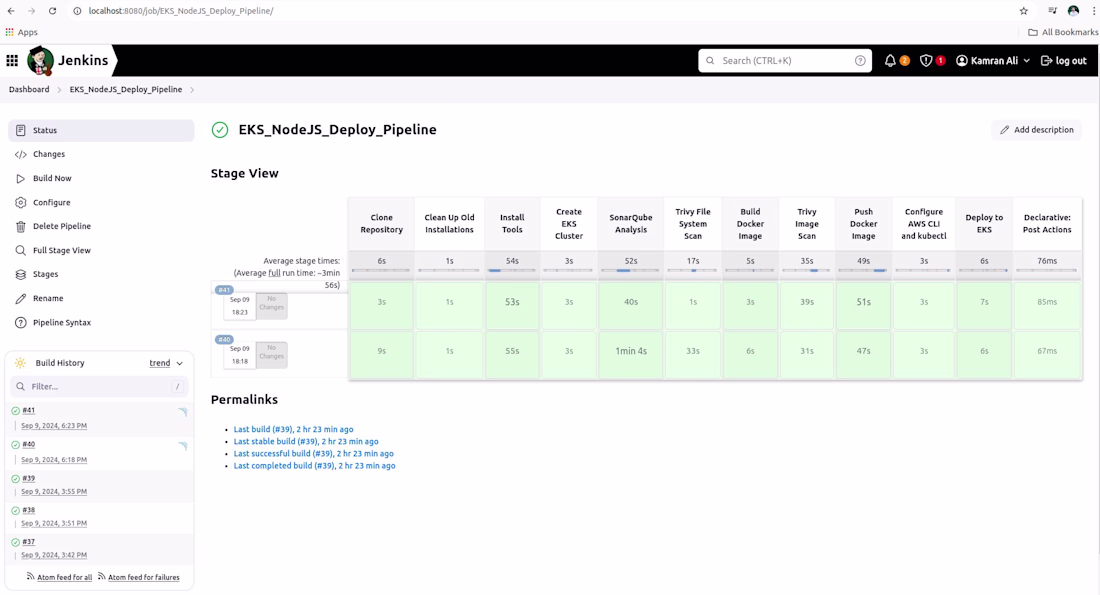Open the security shield warnings icon
Screen dimensions: 1100x595
[x=926, y=60]
